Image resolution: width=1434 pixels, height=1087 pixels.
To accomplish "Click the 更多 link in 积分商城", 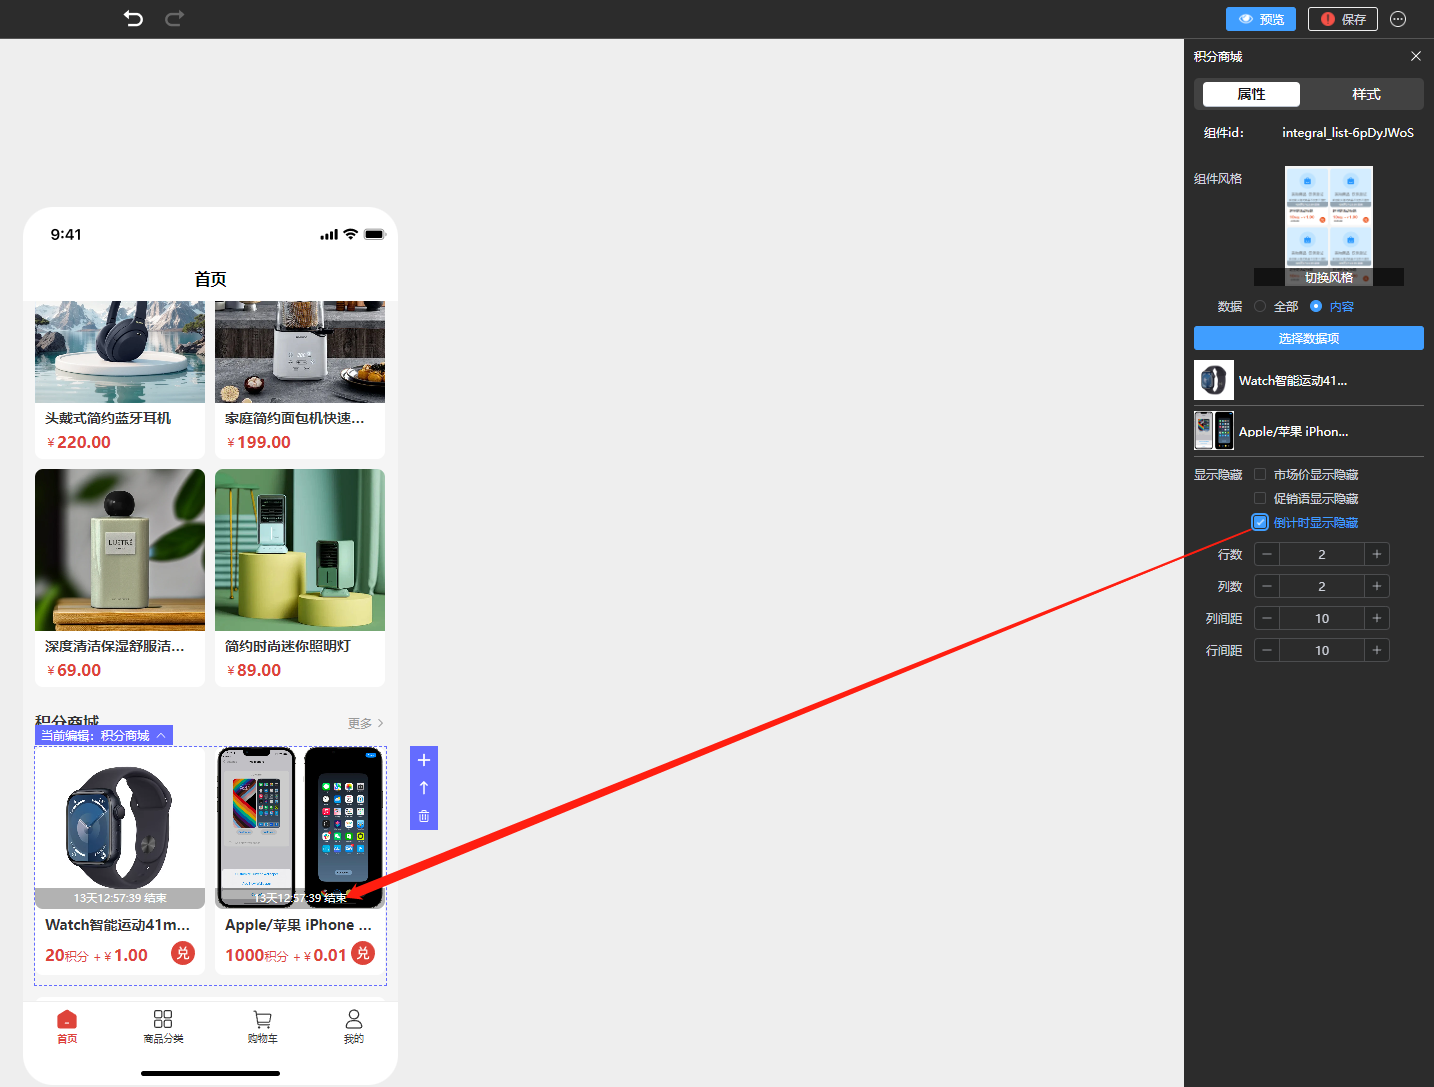I will (x=365, y=723).
